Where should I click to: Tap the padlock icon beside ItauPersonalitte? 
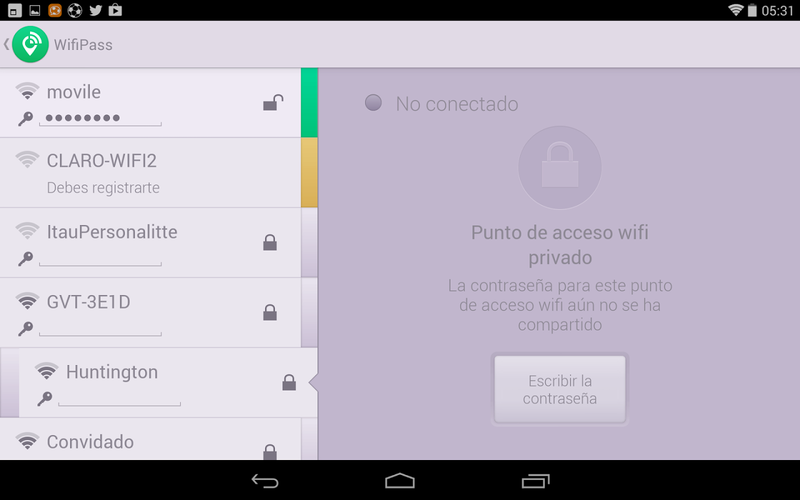(270, 242)
